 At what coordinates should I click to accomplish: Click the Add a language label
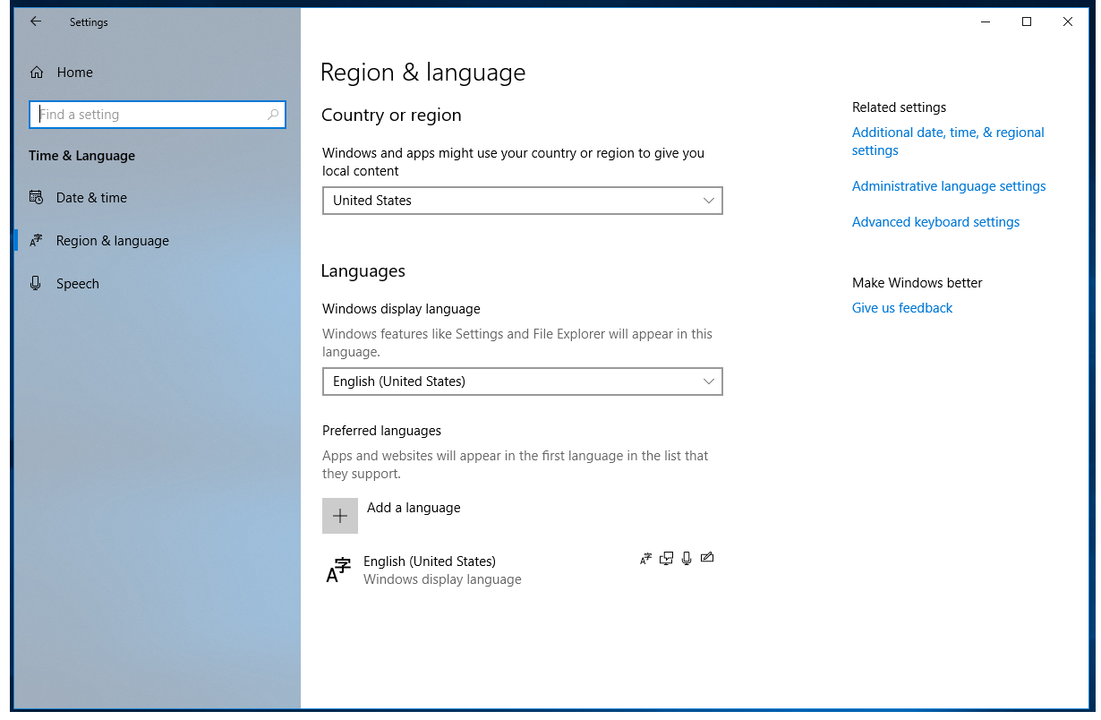pos(414,508)
